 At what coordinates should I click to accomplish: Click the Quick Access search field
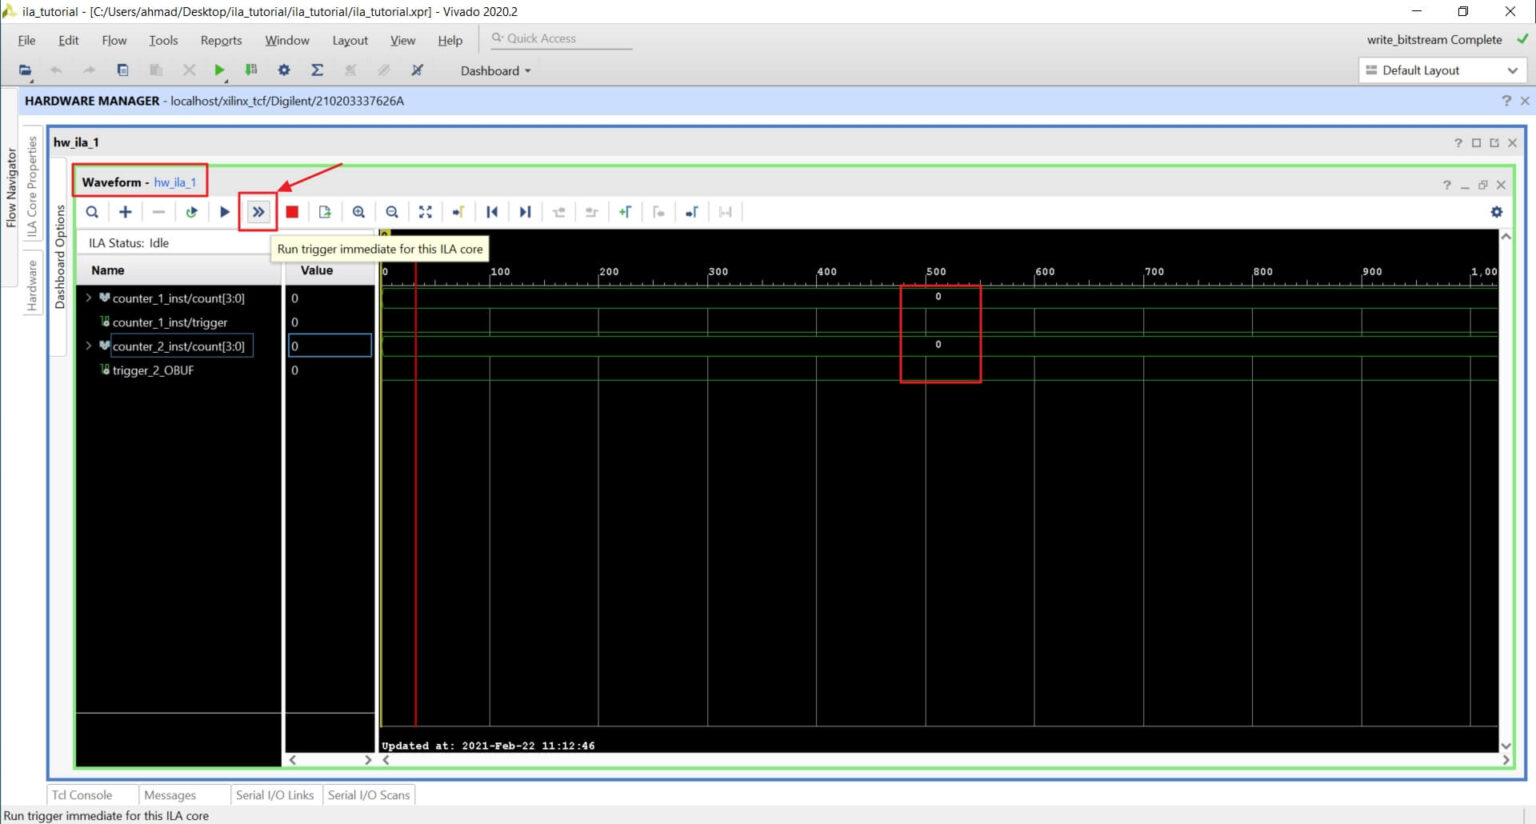pos(560,38)
